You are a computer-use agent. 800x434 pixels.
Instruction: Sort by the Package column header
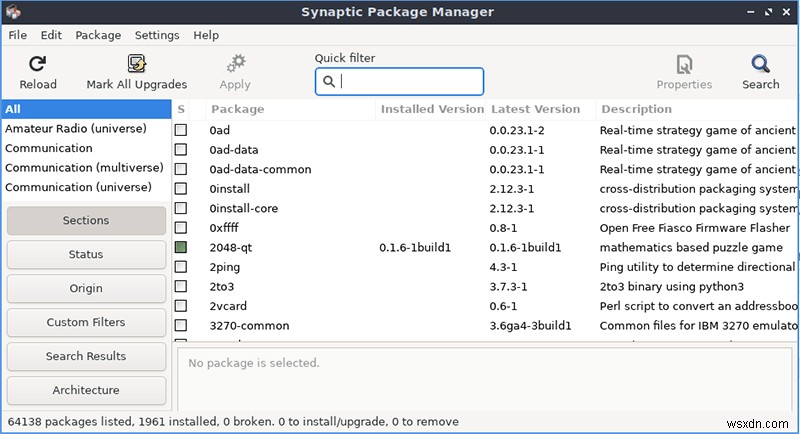click(290, 109)
